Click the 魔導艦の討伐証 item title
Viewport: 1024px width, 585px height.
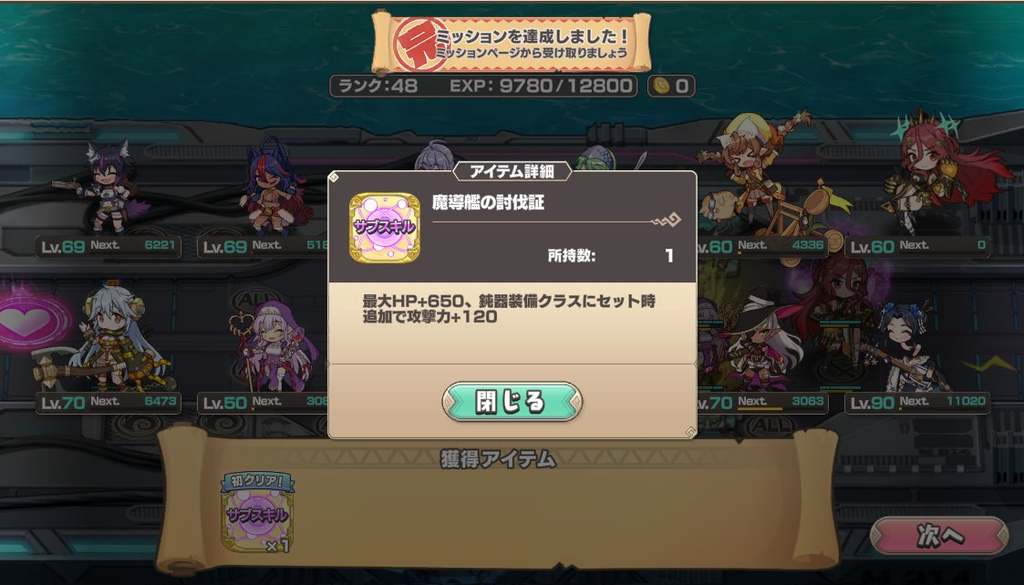click(488, 203)
